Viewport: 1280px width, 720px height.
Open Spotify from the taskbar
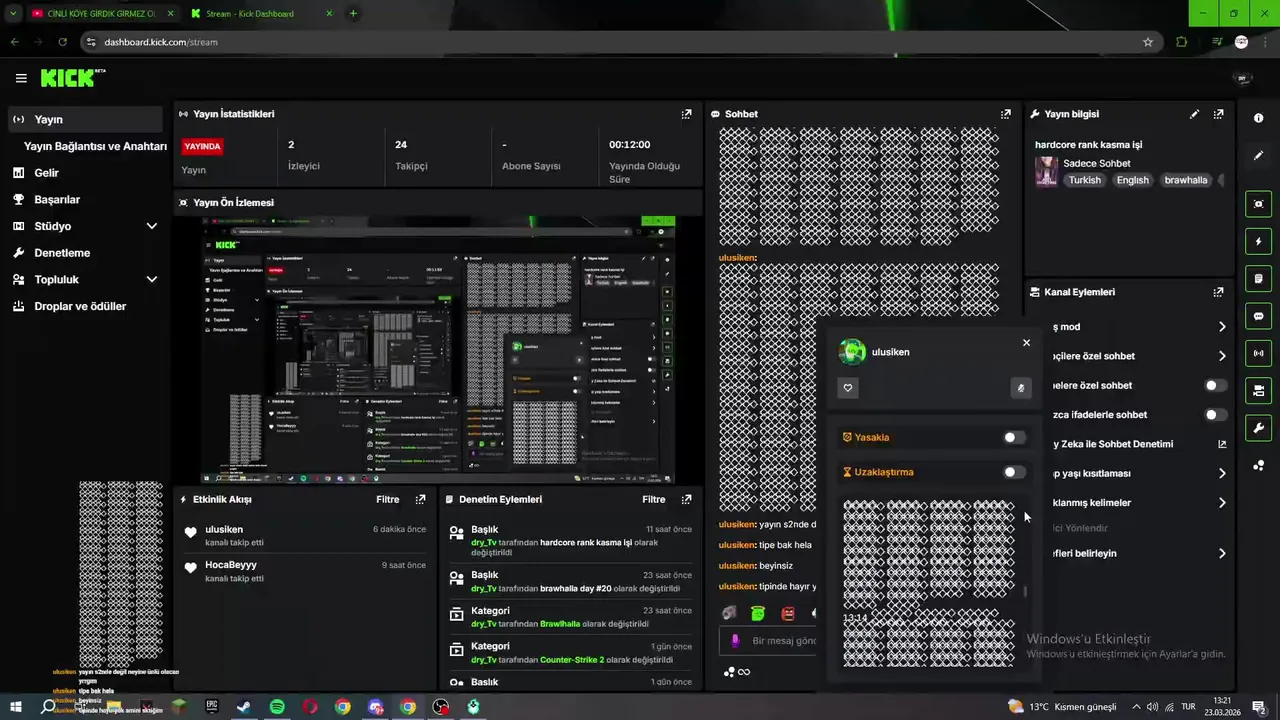[277, 707]
